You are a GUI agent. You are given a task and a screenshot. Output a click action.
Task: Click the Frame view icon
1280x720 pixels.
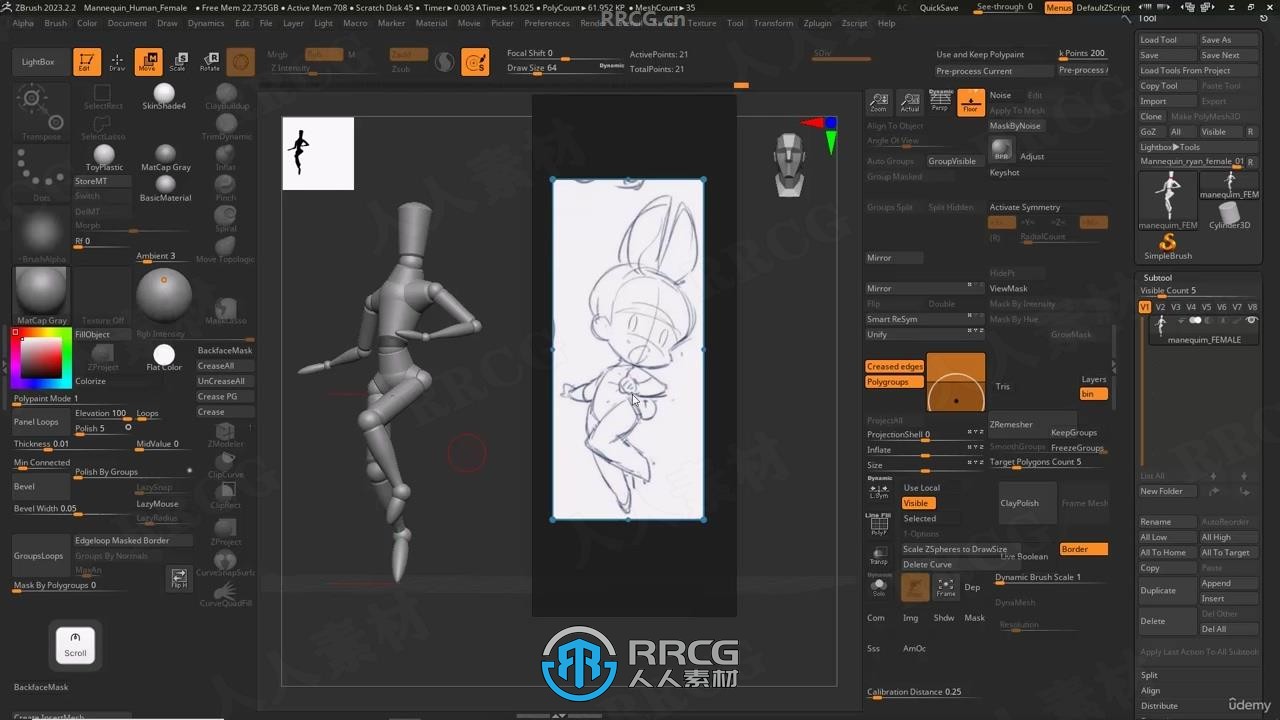(945, 587)
